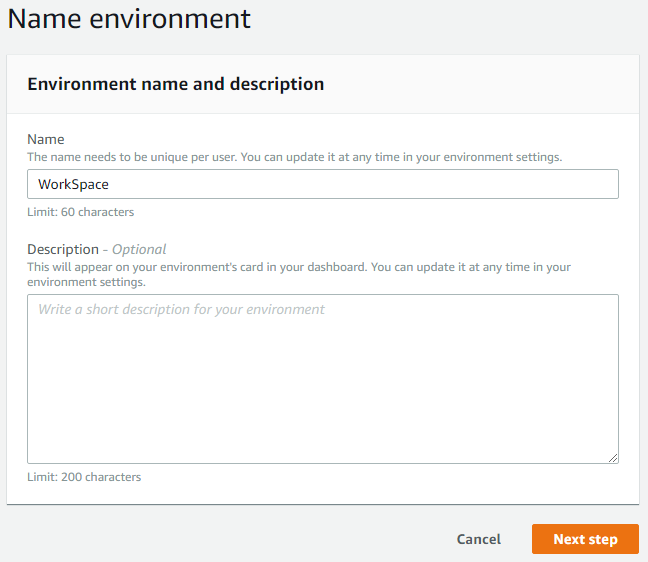Click the Description textarea resize handle
The width and height of the screenshot is (648, 562).
(613, 458)
